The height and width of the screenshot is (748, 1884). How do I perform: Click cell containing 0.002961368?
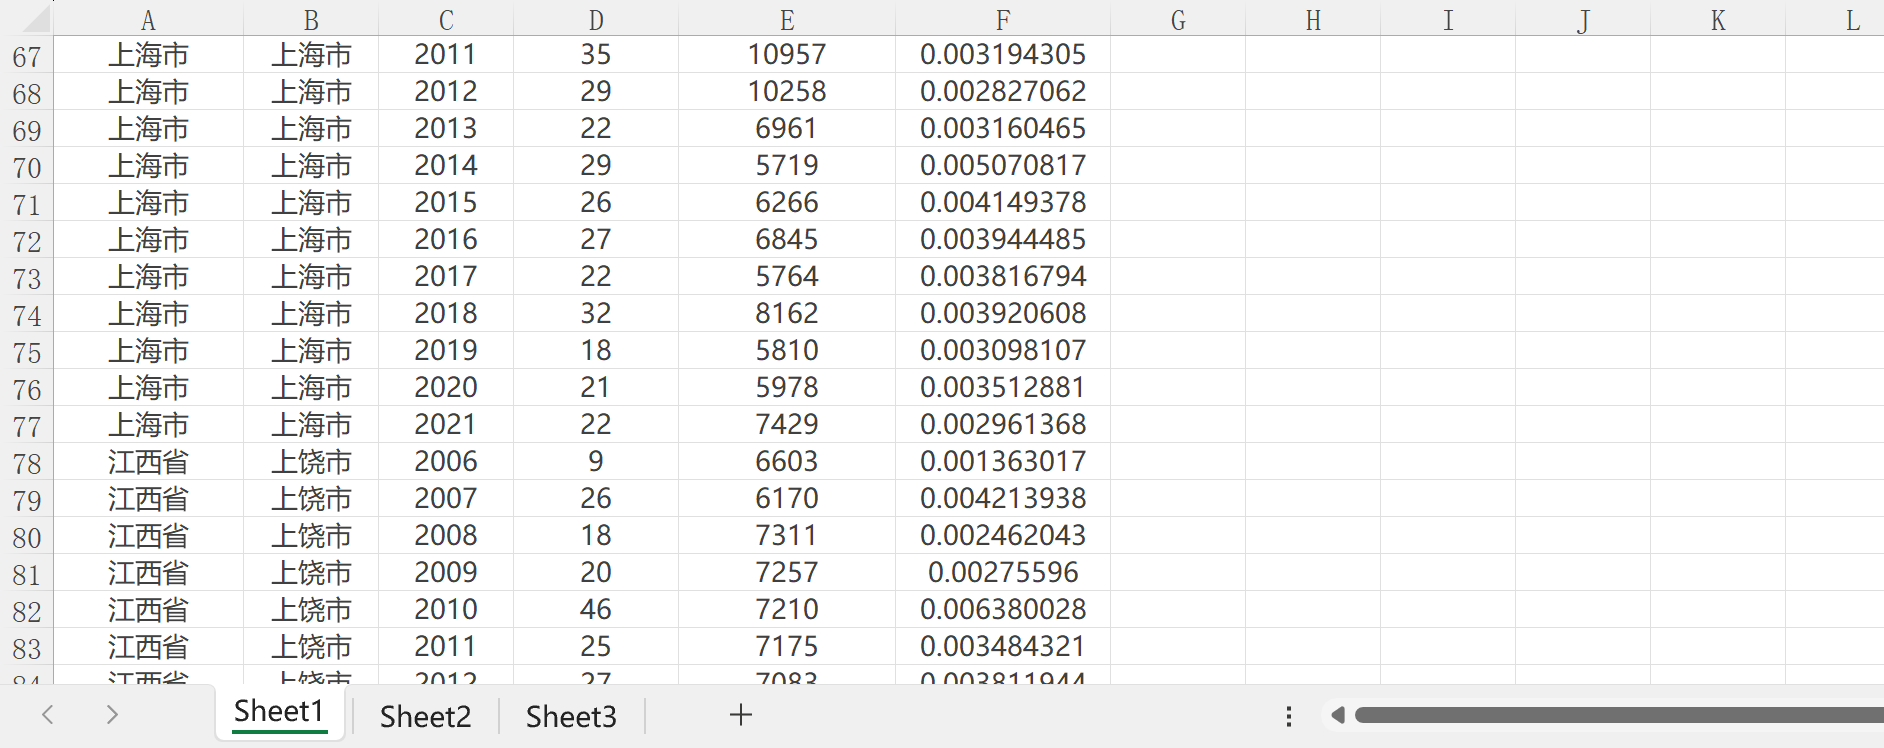[x=1003, y=424]
